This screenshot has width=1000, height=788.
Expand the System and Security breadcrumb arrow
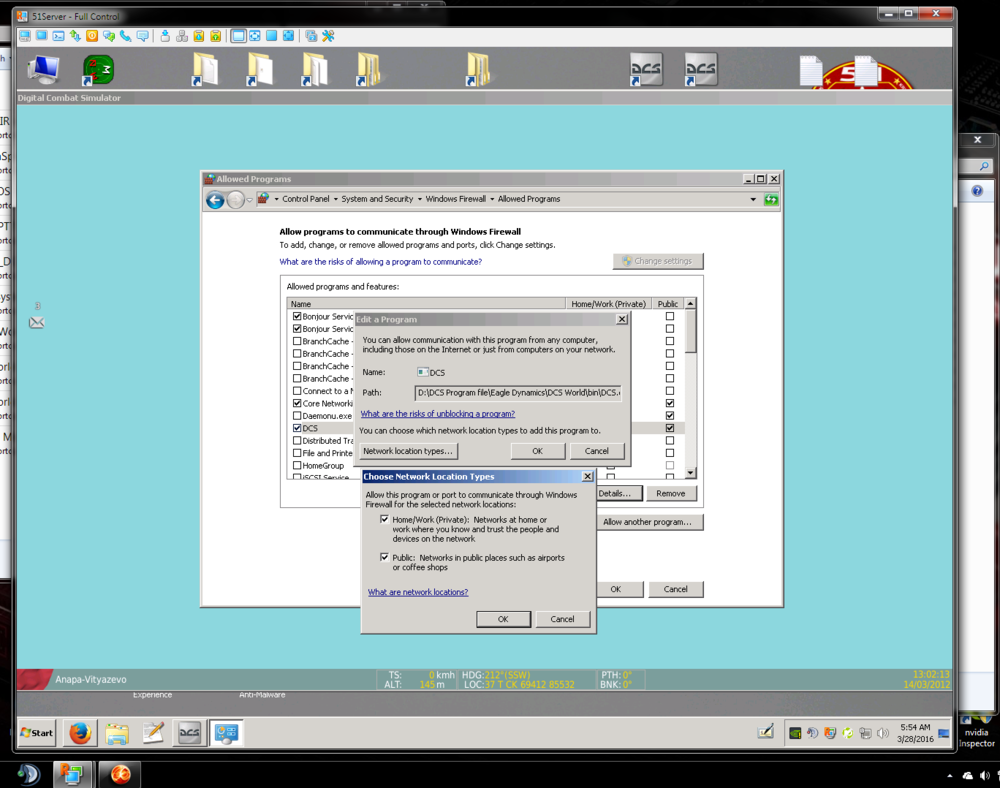419,199
